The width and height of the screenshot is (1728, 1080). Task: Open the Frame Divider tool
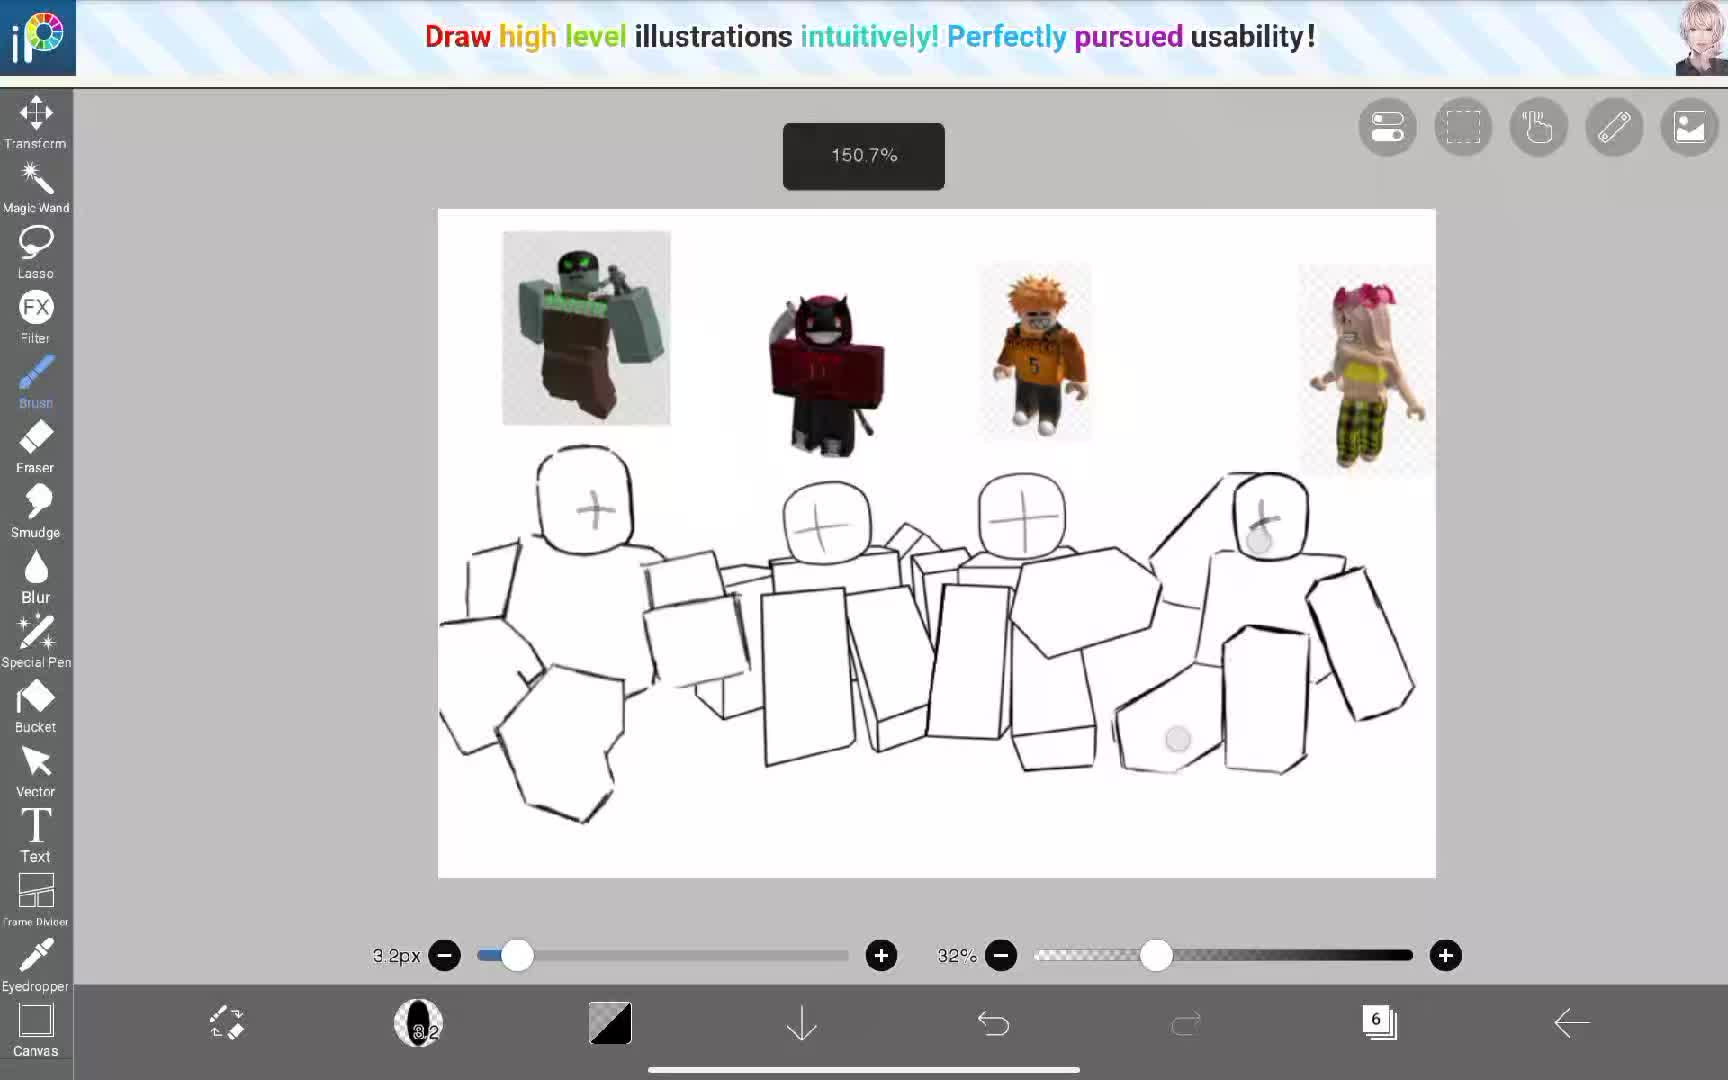pos(36,900)
